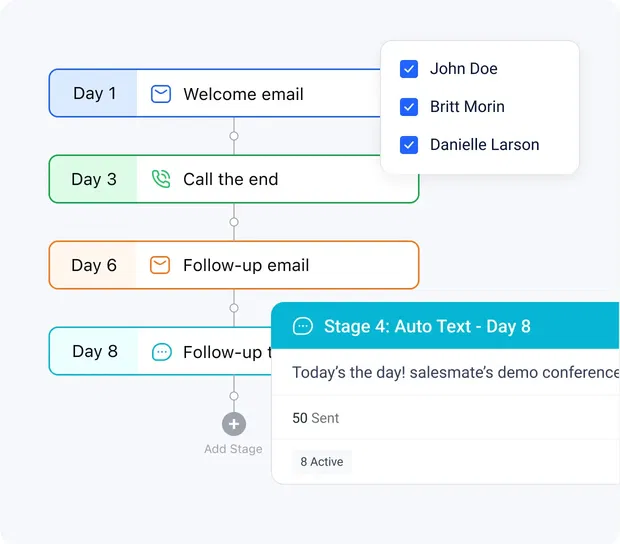This screenshot has width=620, height=544.
Task: Select the Day 3 stage label
Action: (x=94, y=180)
